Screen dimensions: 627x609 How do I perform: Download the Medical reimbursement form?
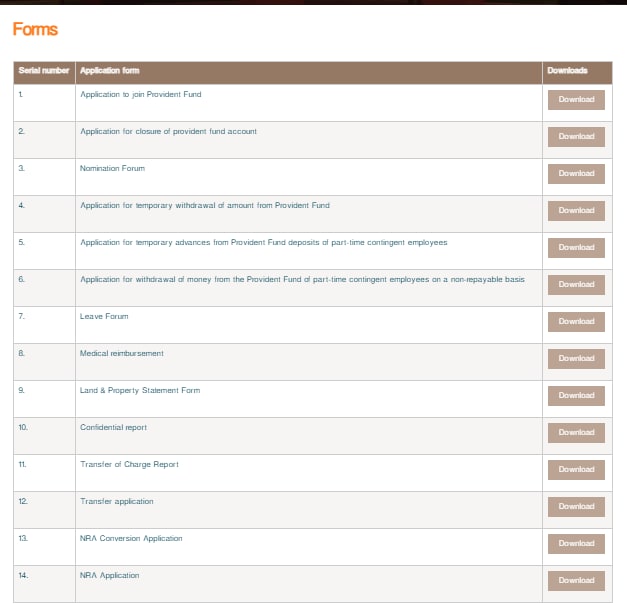point(576,358)
